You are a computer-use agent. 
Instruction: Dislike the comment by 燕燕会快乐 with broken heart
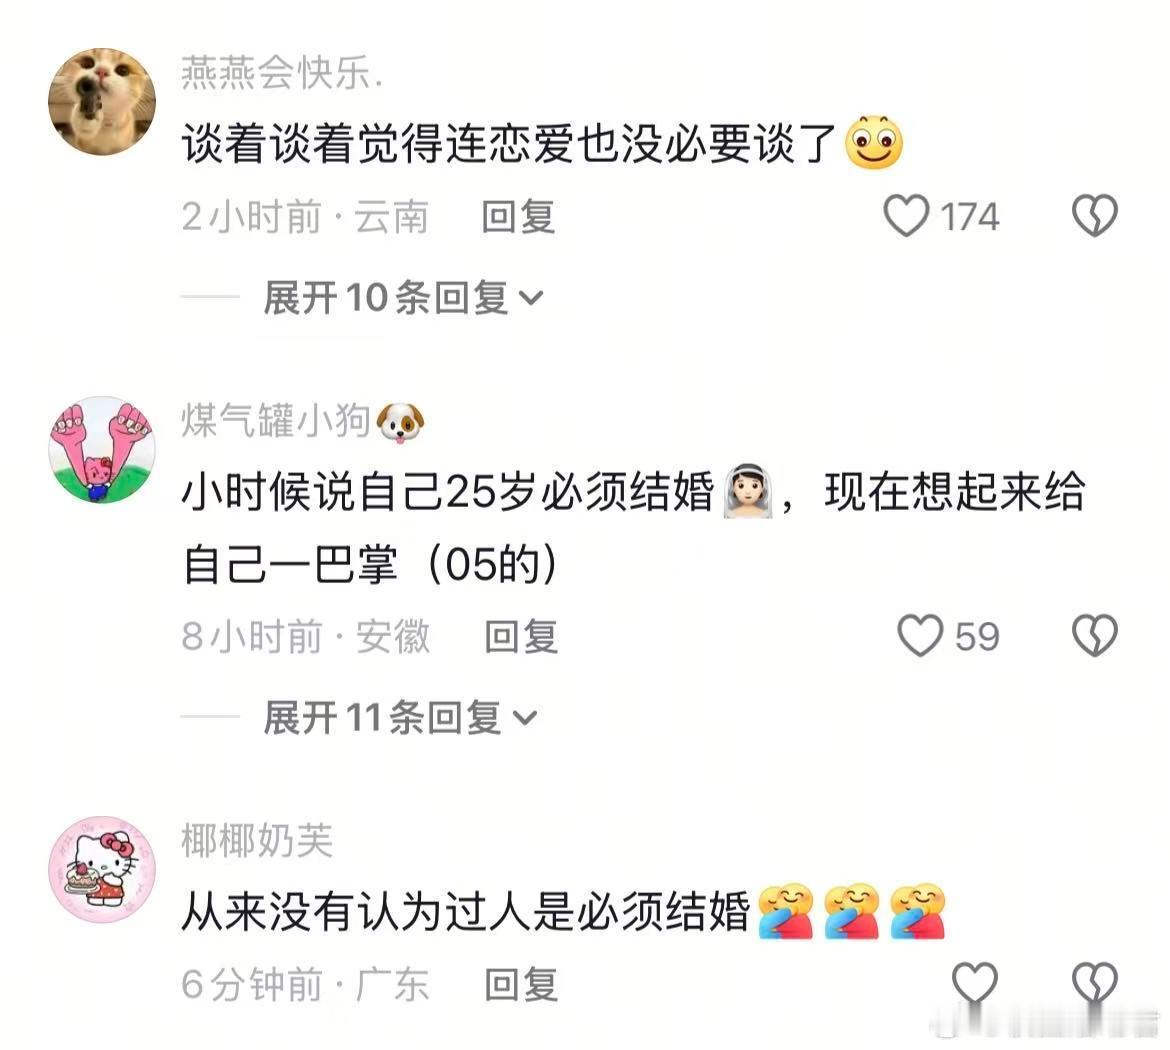[x=1095, y=216]
